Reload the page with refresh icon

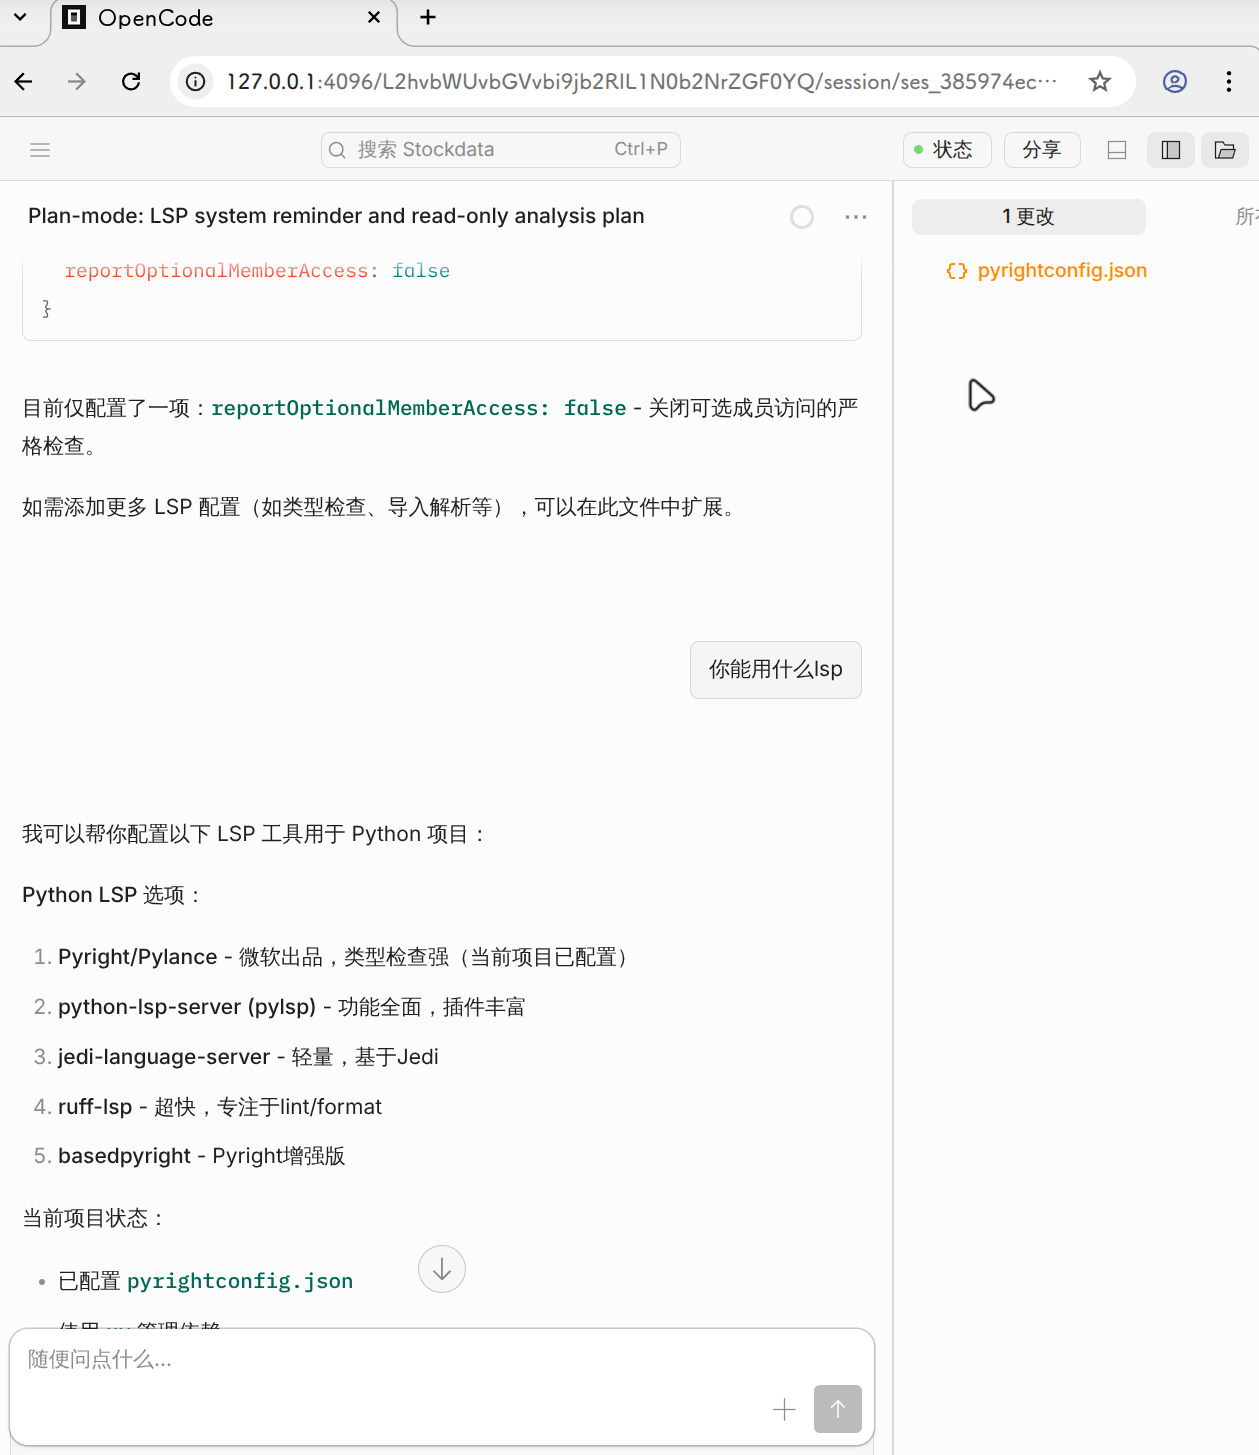[131, 82]
